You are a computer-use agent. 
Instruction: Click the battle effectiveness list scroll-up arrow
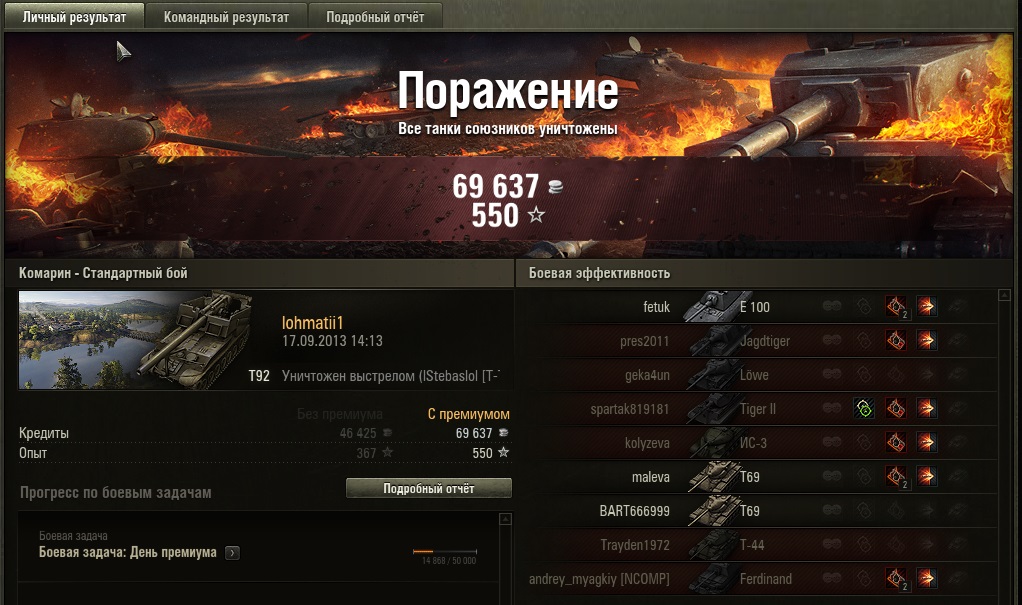point(1004,296)
